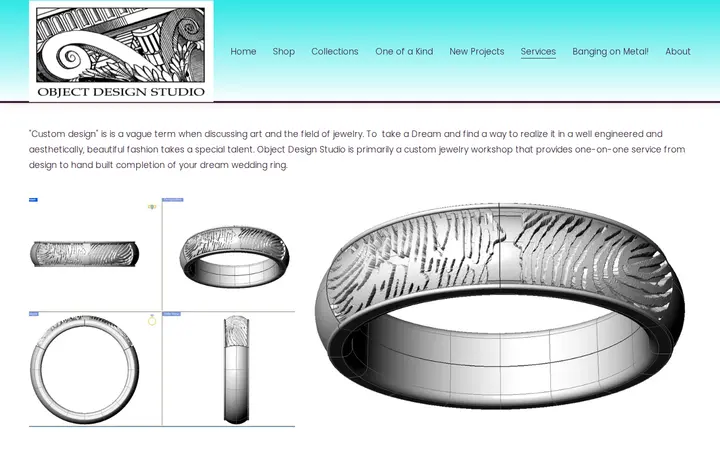
Task: Click the blue label of the side-view viewport
Action: [x=172, y=314]
